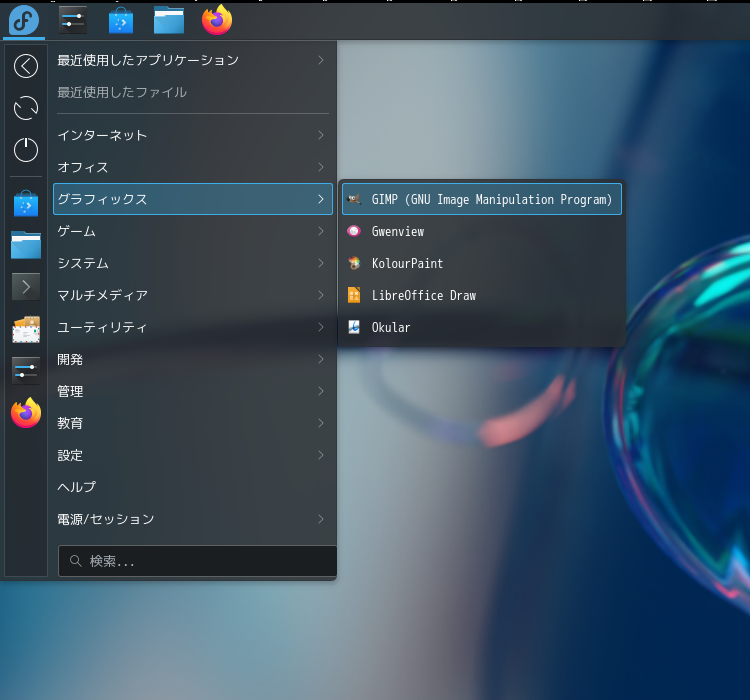Click the Fedora application launcher icon

click(x=24, y=21)
